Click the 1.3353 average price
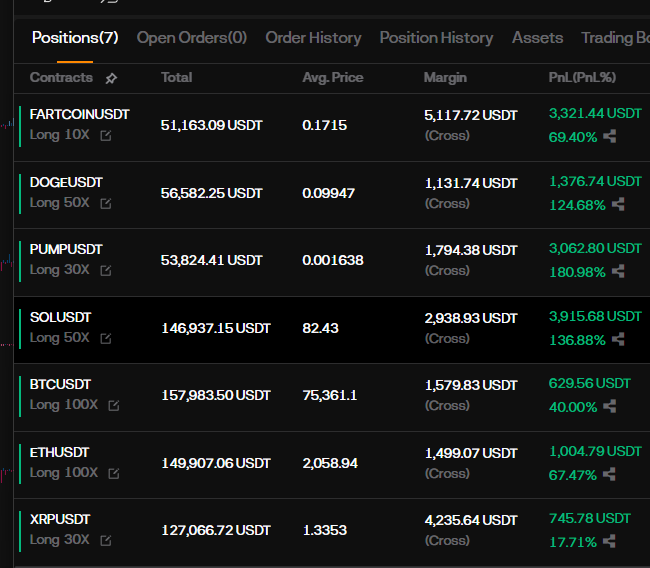This screenshot has height=568, width=650. pyautogui.click(x=325, y=530)
